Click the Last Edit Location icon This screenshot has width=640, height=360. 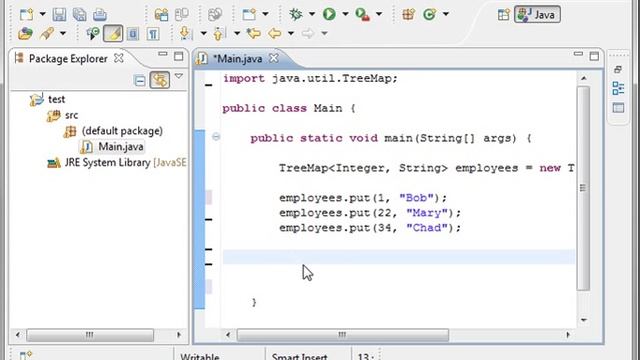[x=253, y=33]
